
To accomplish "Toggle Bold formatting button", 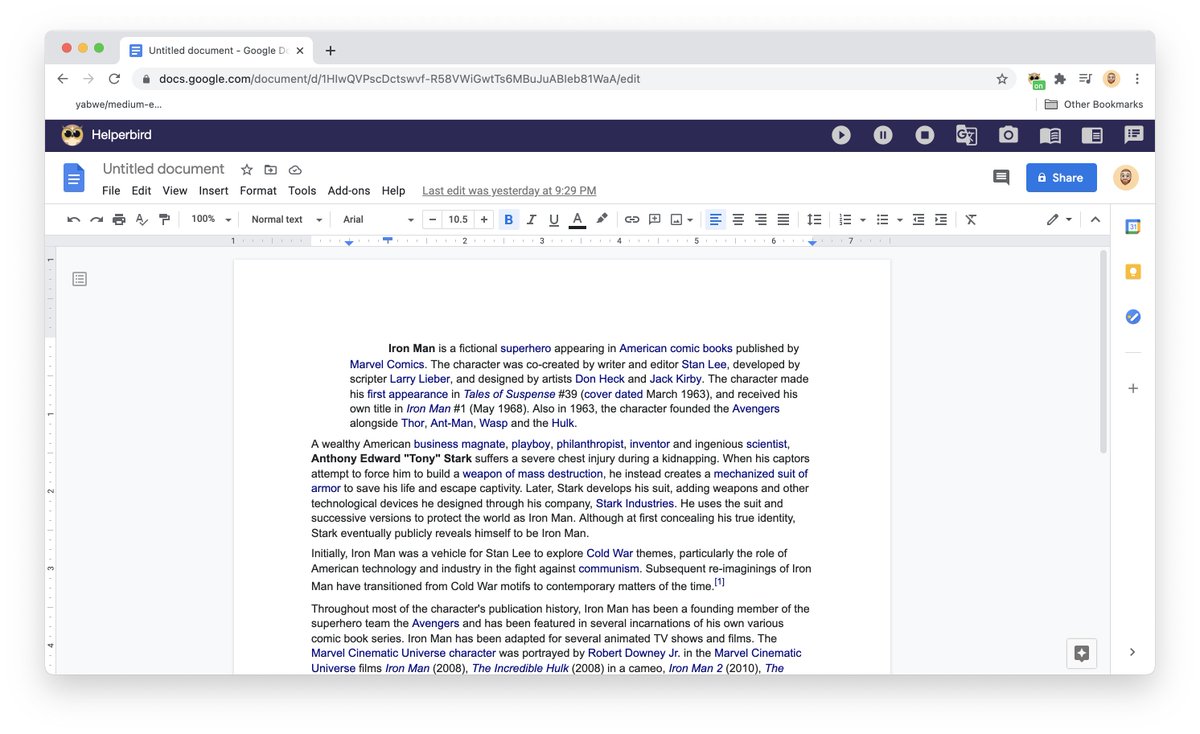I will (508, 220).
